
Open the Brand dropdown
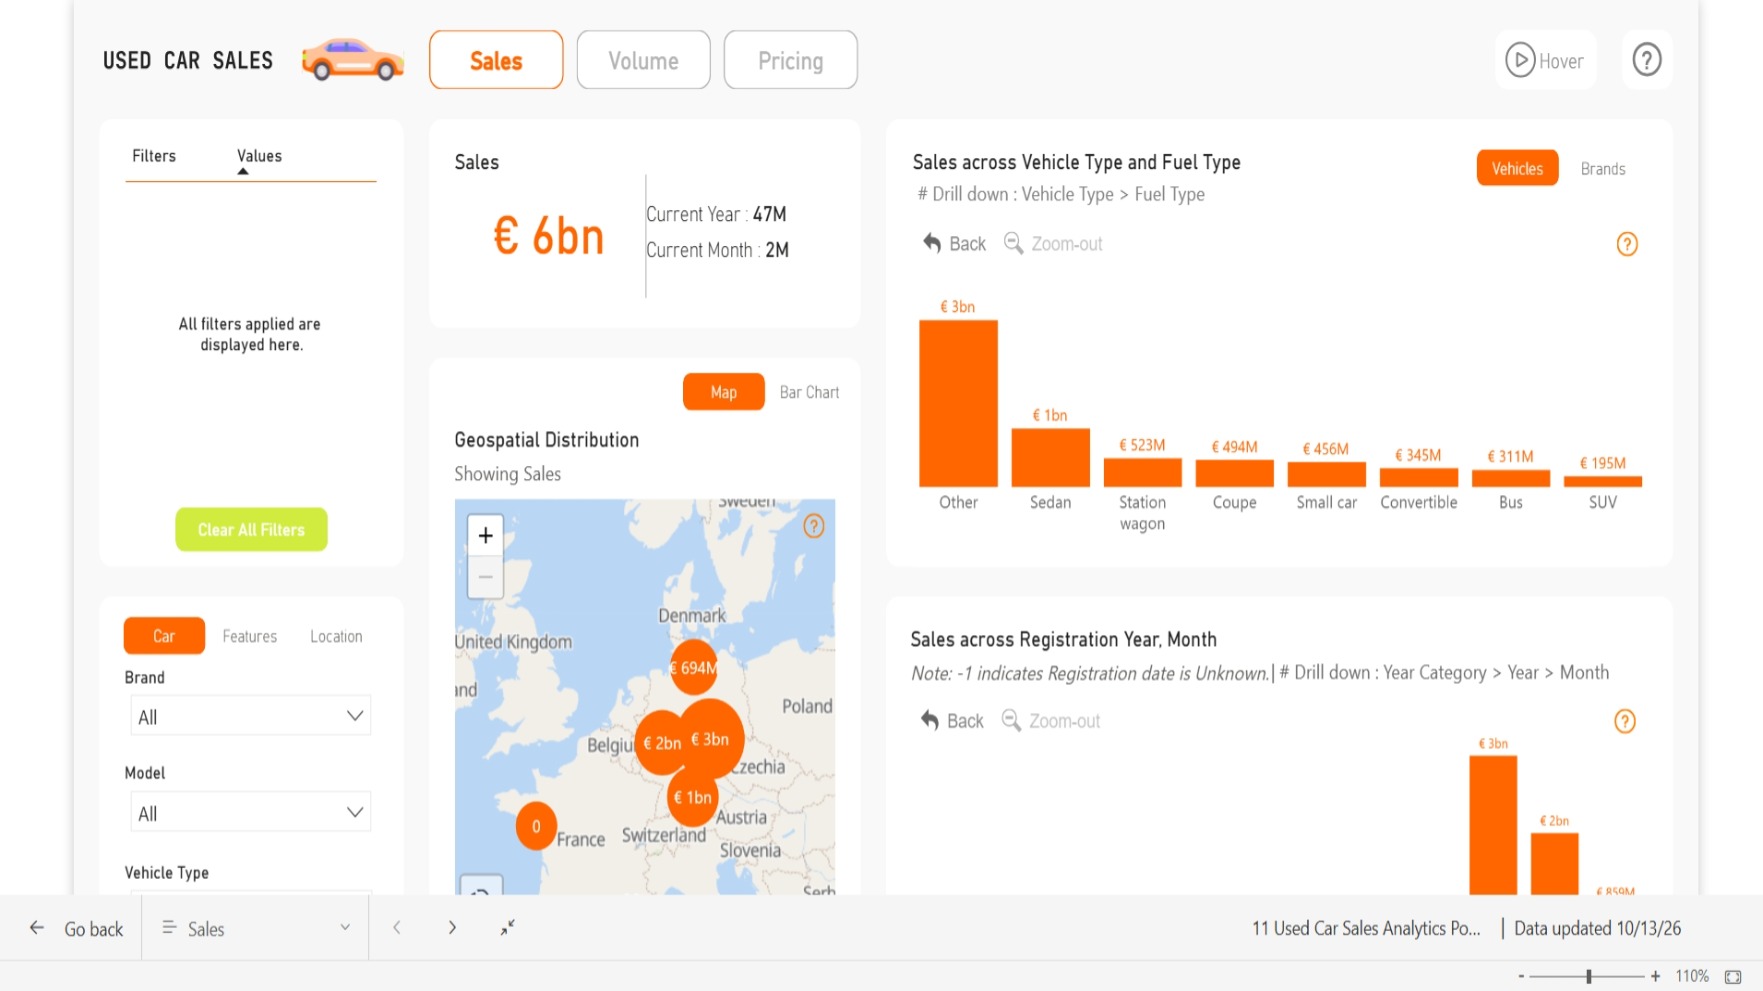coord(251,716)
